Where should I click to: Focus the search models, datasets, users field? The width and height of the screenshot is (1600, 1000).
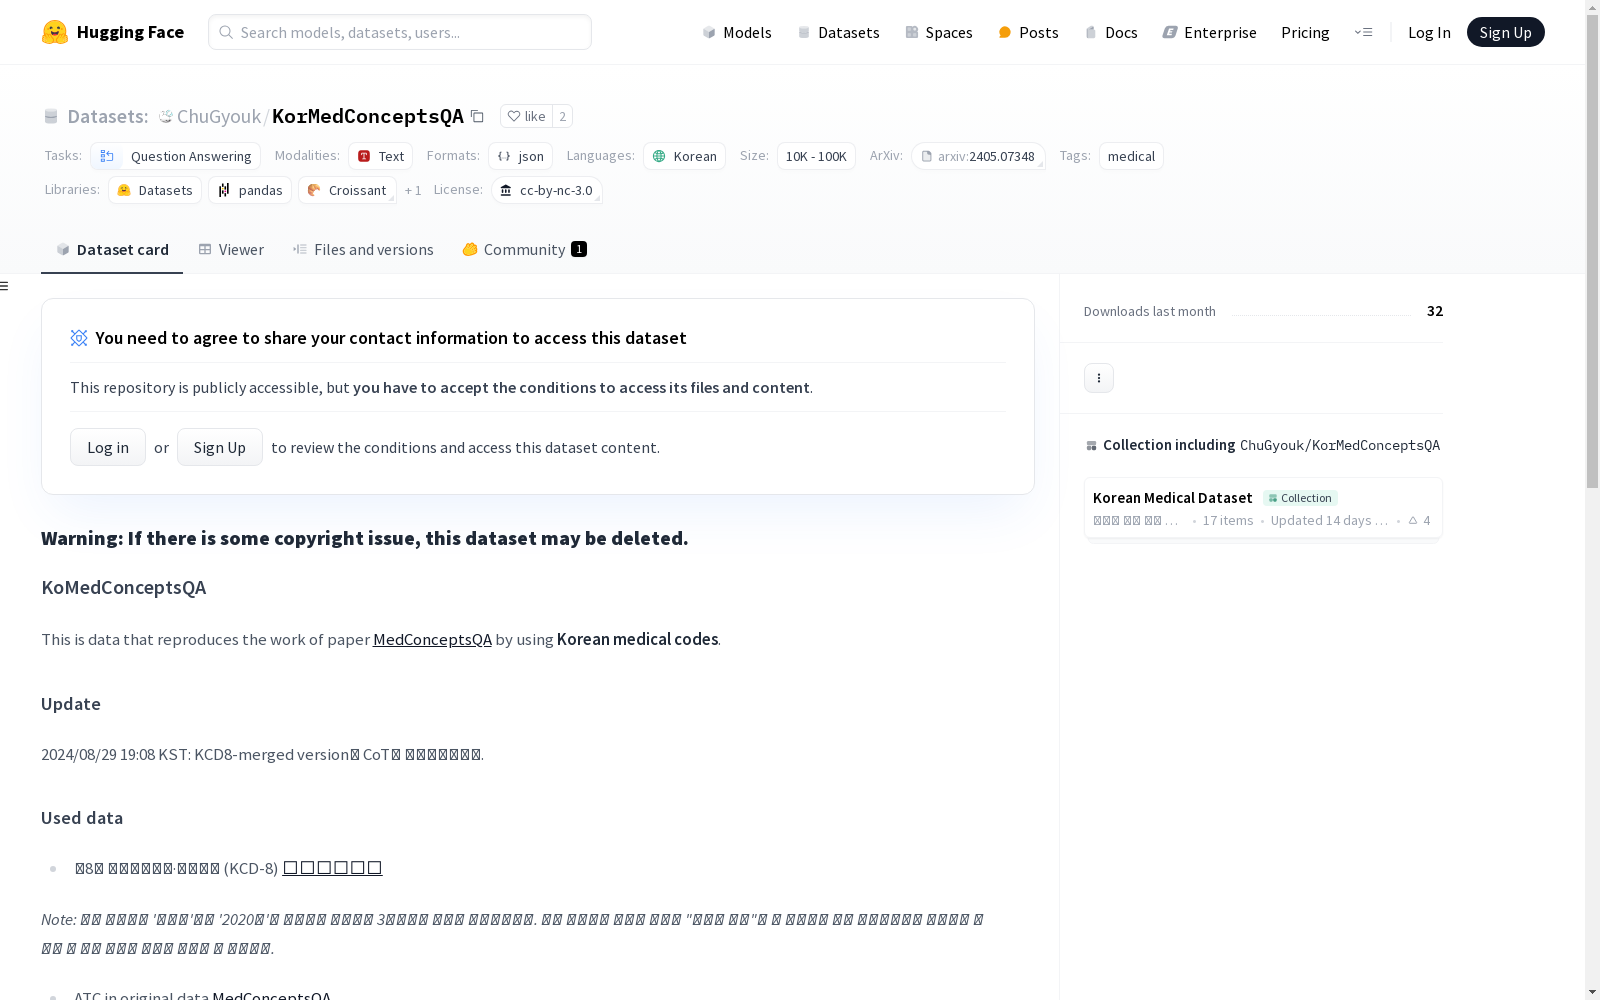[400, 32]
